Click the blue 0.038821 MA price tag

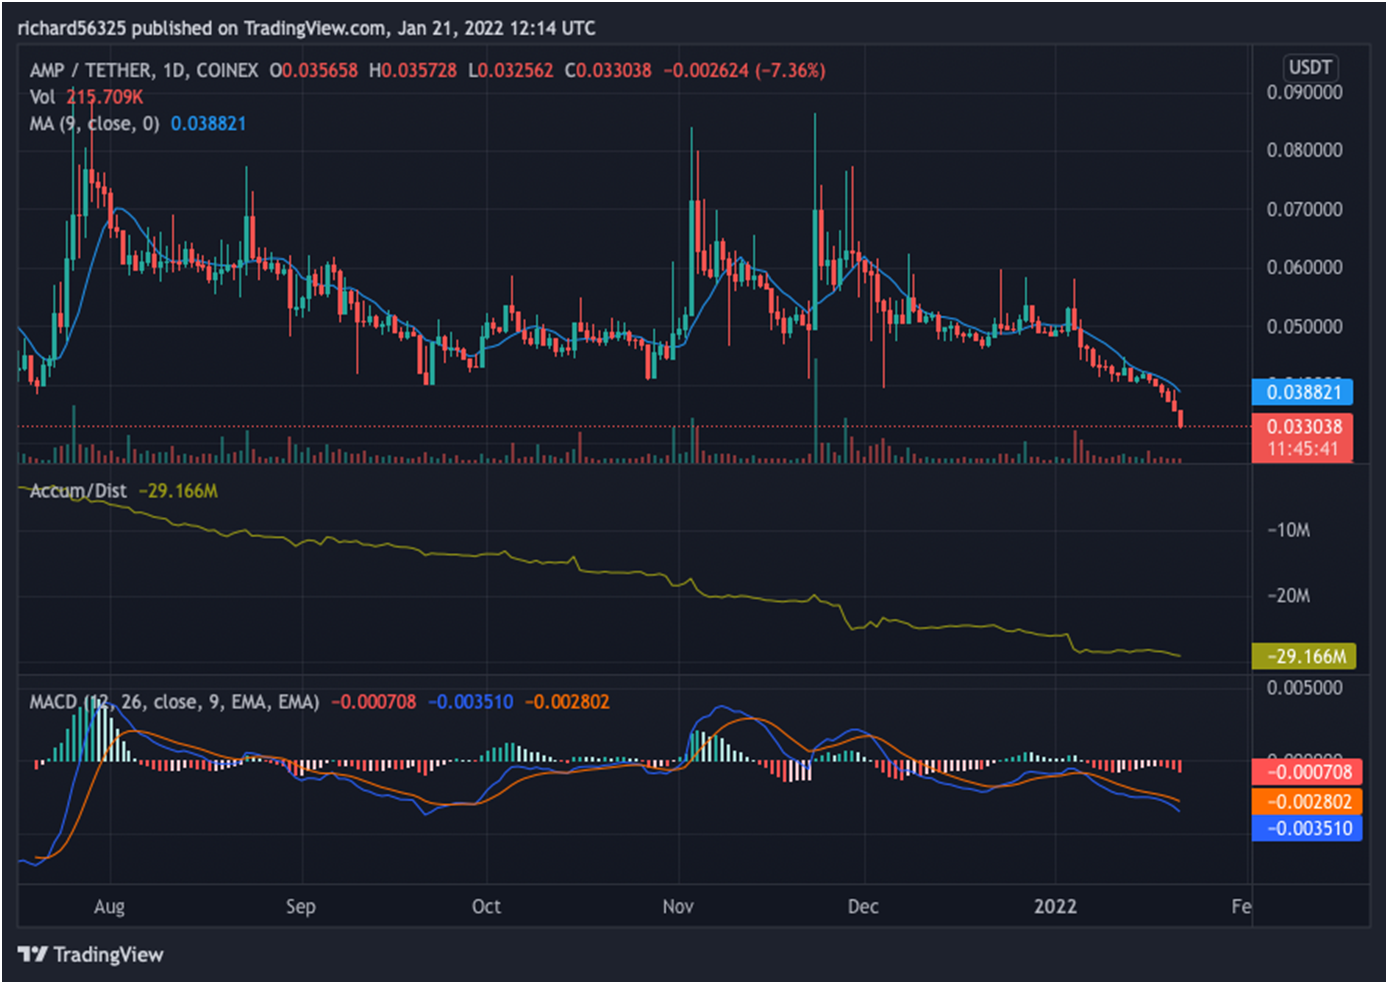tap(1303, 392)
